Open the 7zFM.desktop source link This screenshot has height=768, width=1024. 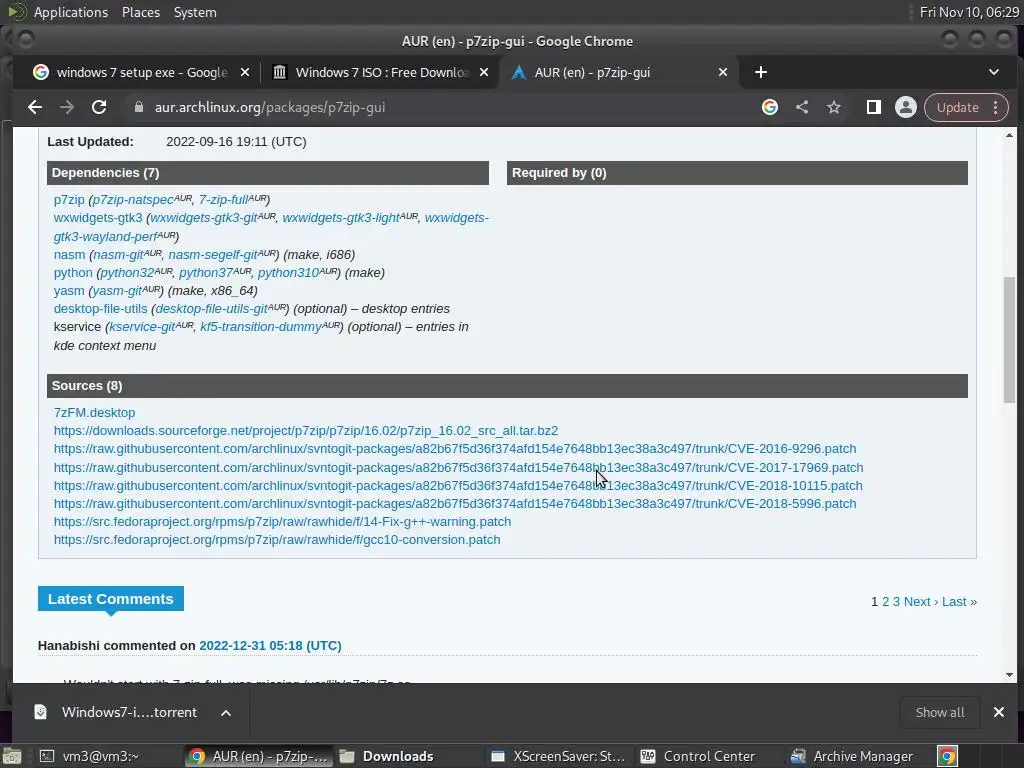[x=95, y=413]
